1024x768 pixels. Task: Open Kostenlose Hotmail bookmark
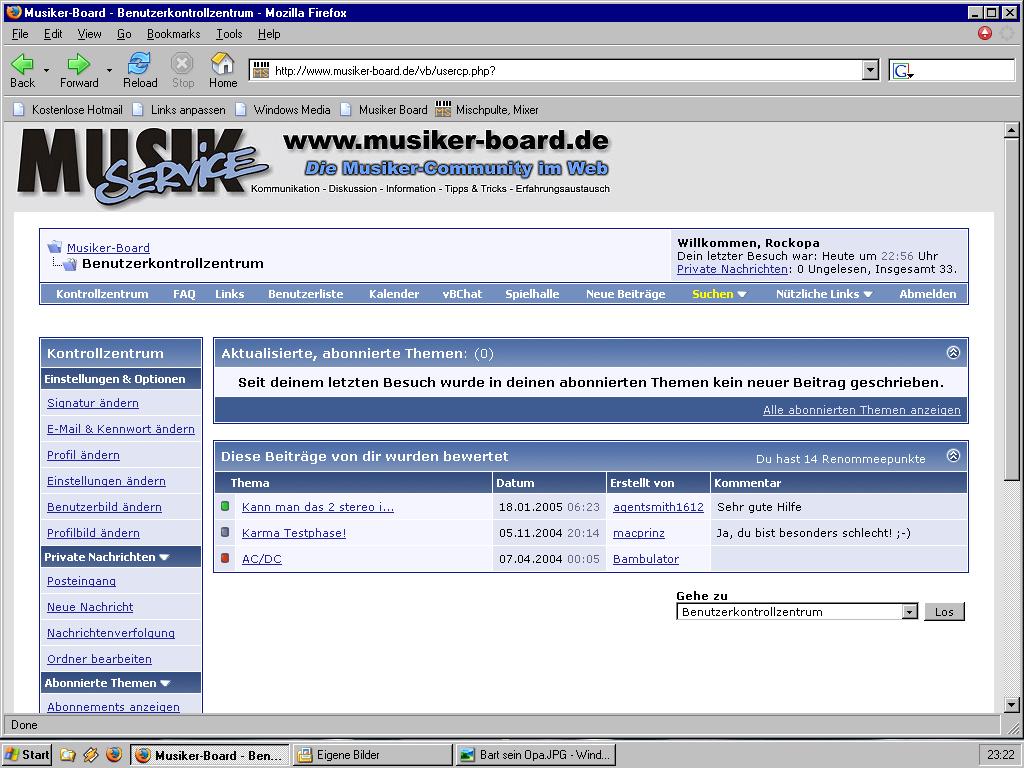pyautogui.click(x=69, y=110)
